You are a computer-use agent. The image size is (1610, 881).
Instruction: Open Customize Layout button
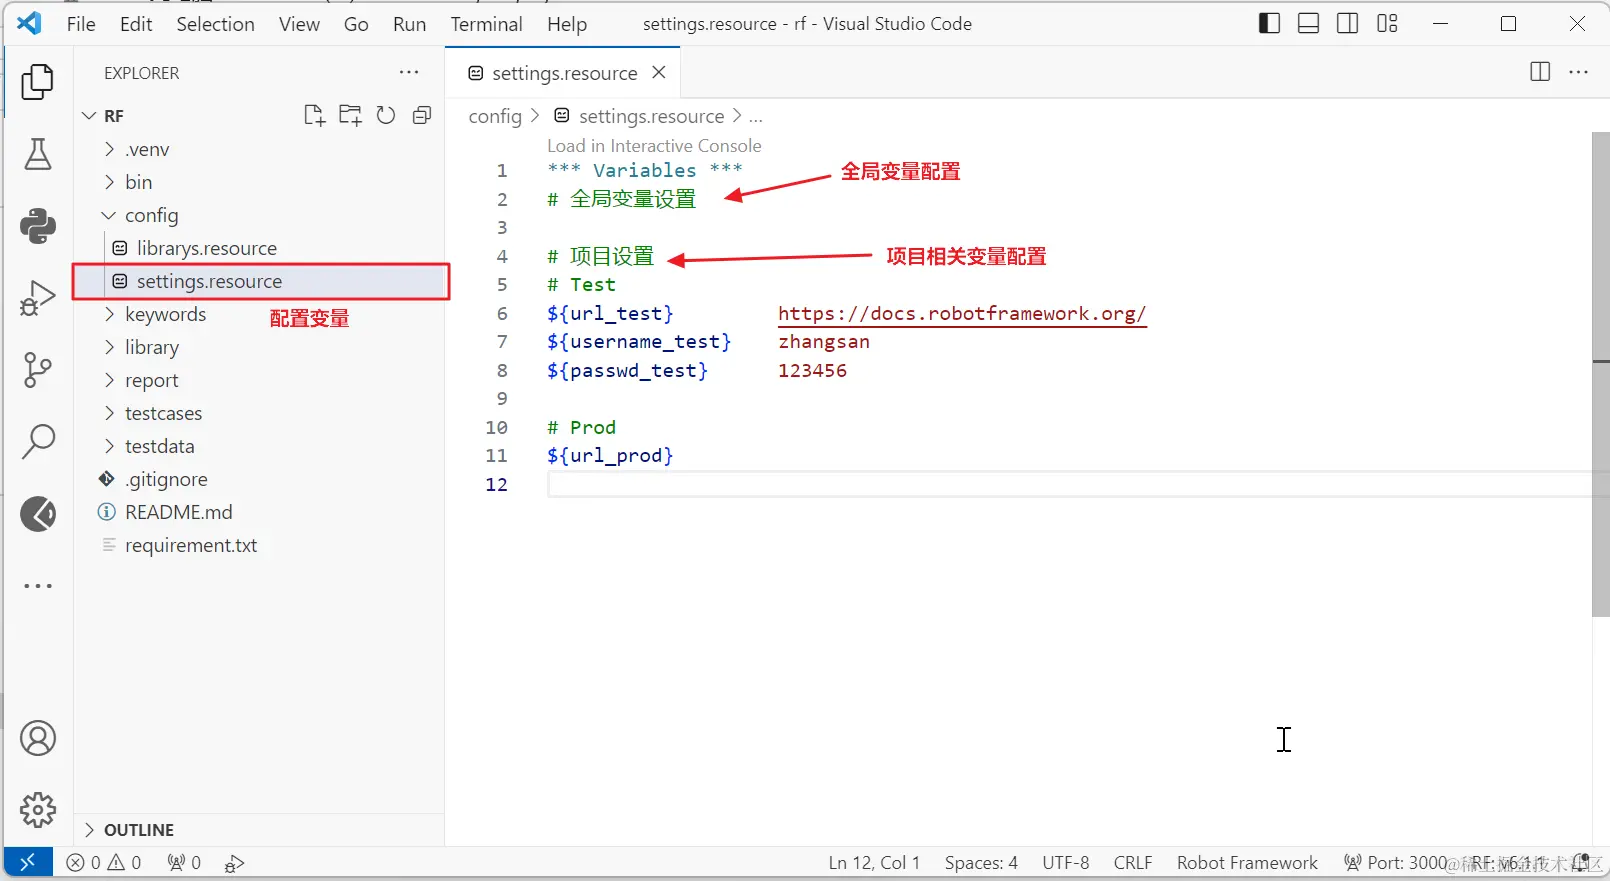coord(1387,23)
